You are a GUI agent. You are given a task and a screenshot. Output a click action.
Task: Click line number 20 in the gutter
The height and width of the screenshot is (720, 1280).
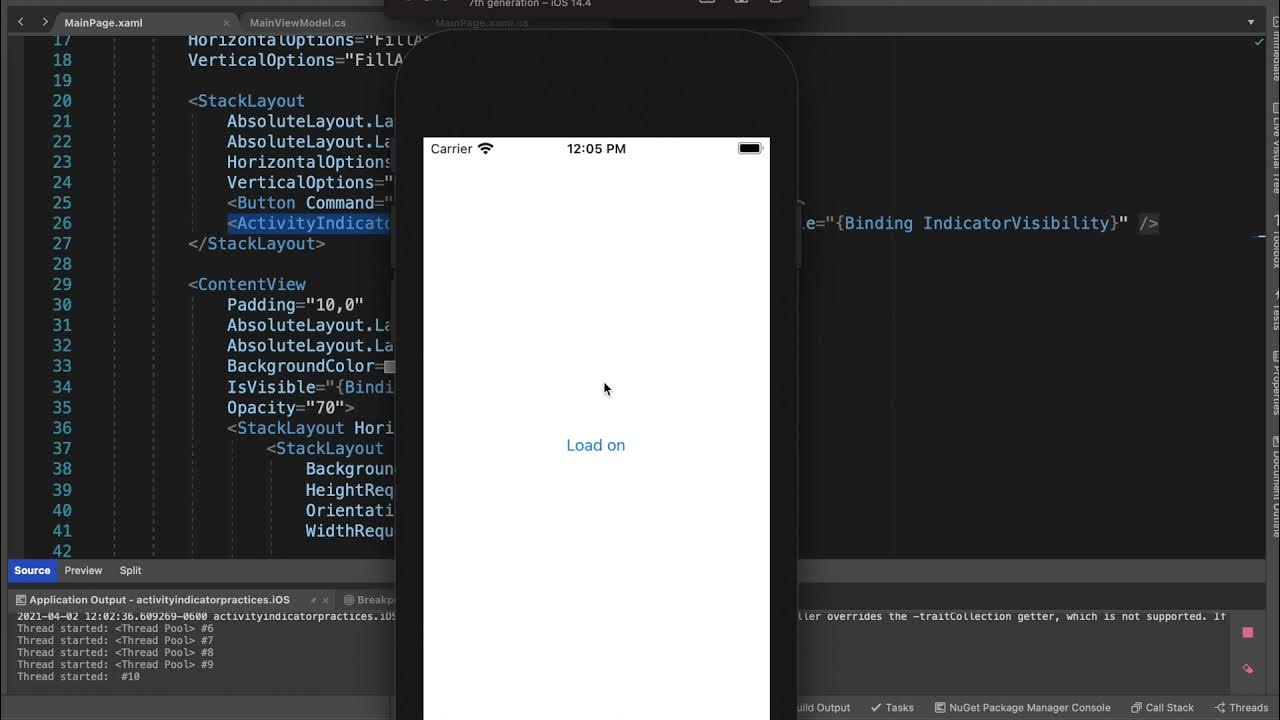click(x=61, y=101)
